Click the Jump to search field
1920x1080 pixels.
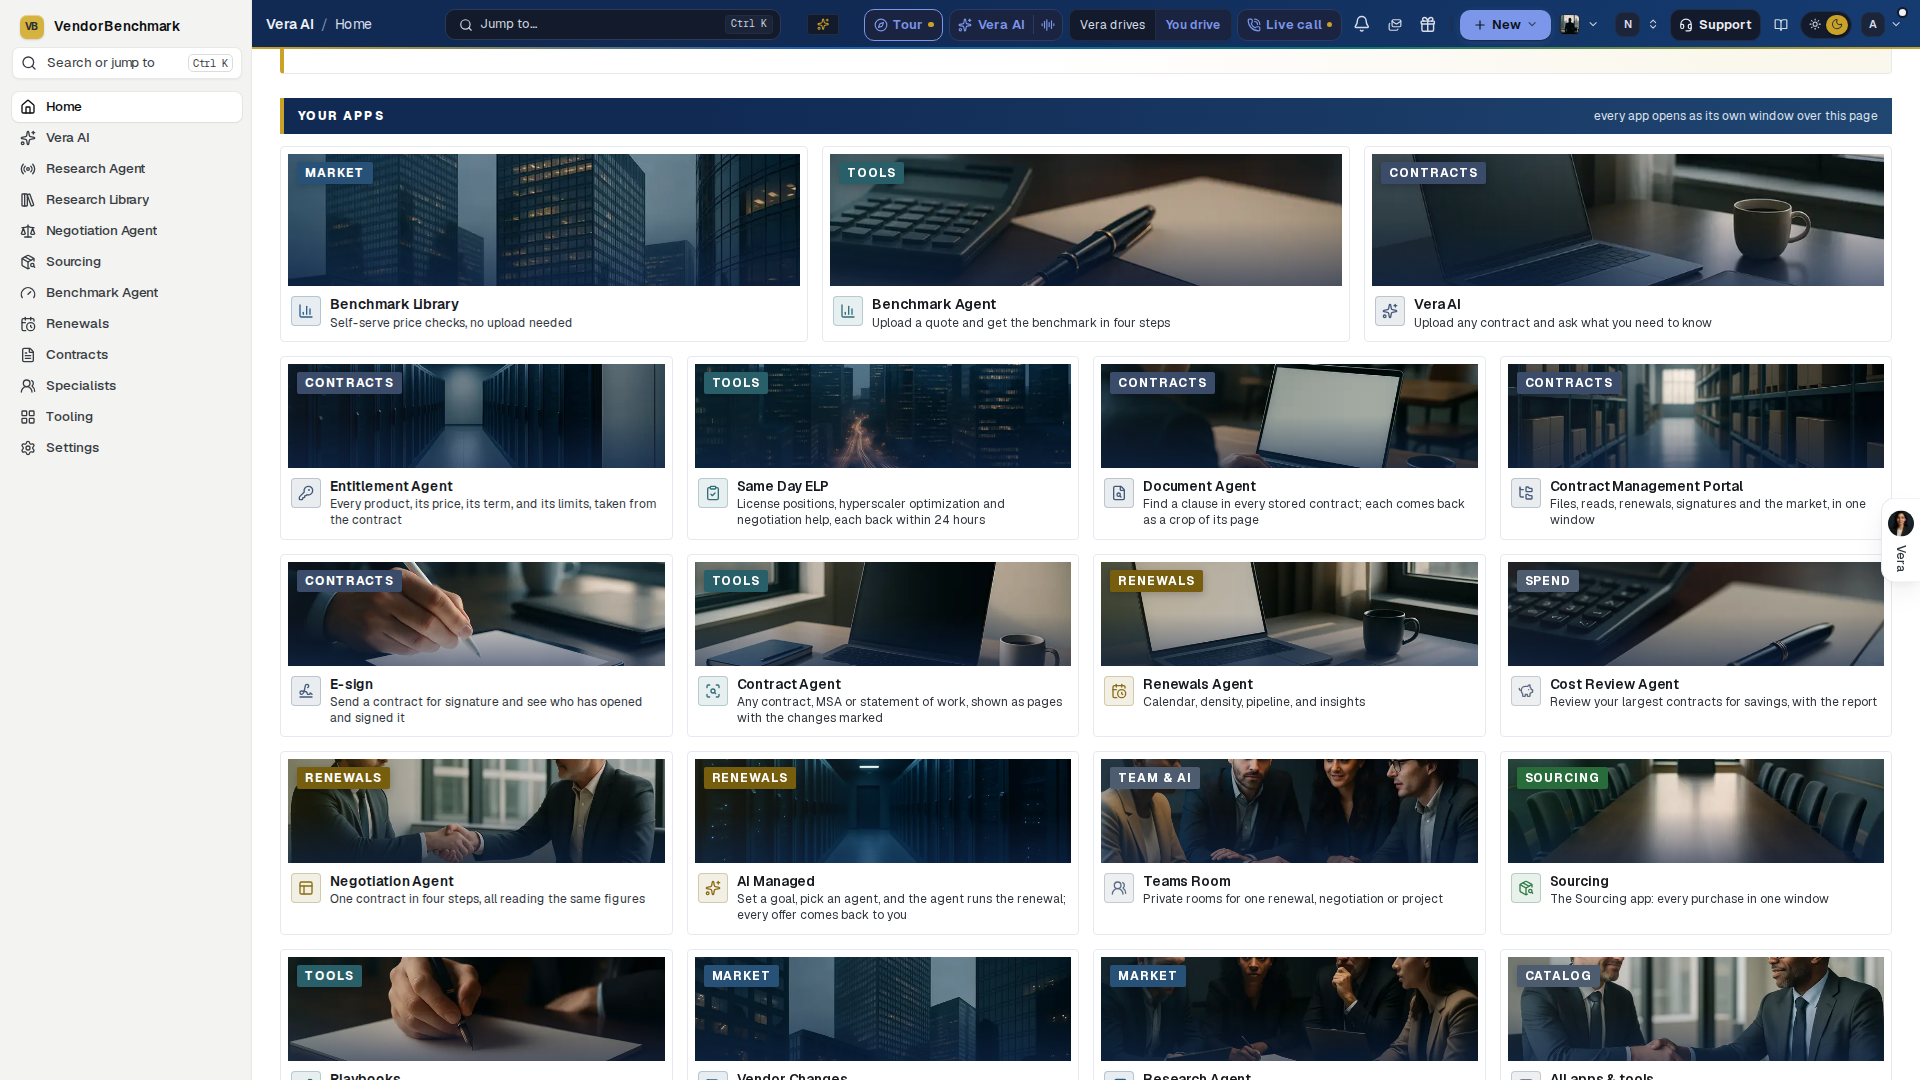(613, 24)
